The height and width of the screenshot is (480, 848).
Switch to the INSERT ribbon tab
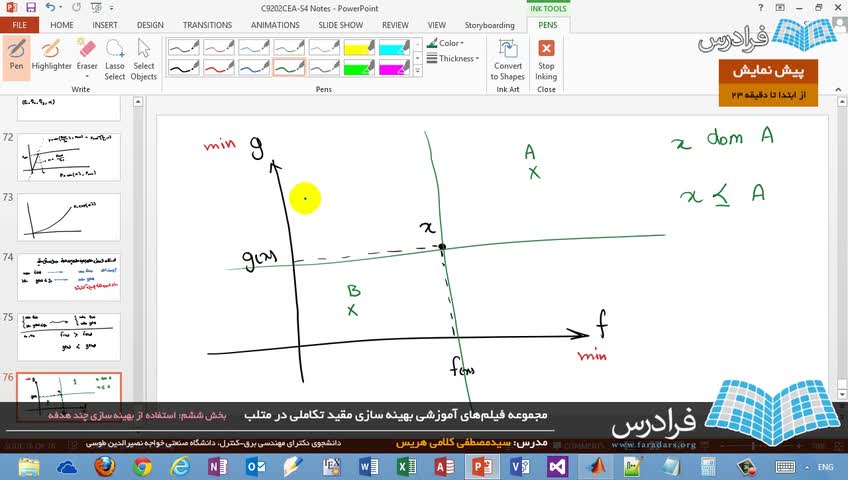[x=105, y=25]
